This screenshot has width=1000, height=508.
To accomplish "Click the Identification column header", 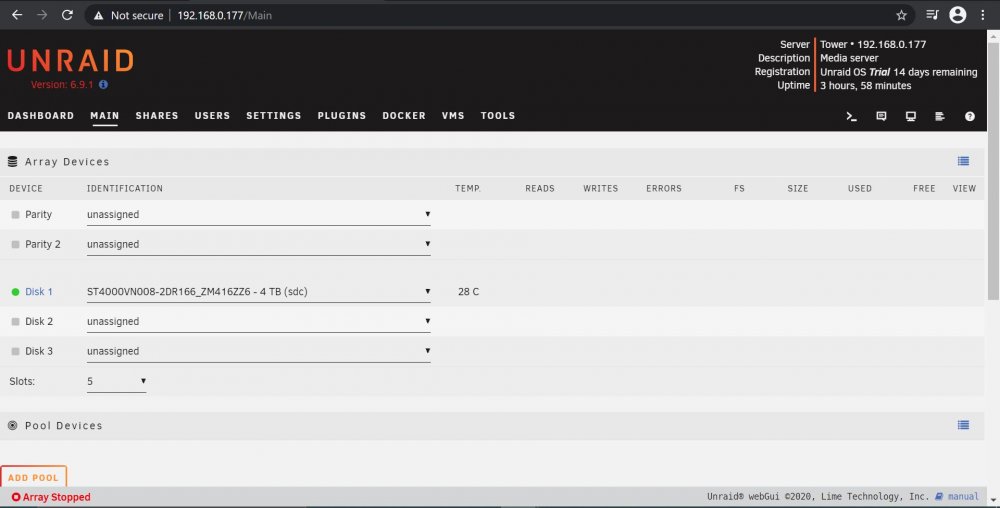I will point(124,189).
